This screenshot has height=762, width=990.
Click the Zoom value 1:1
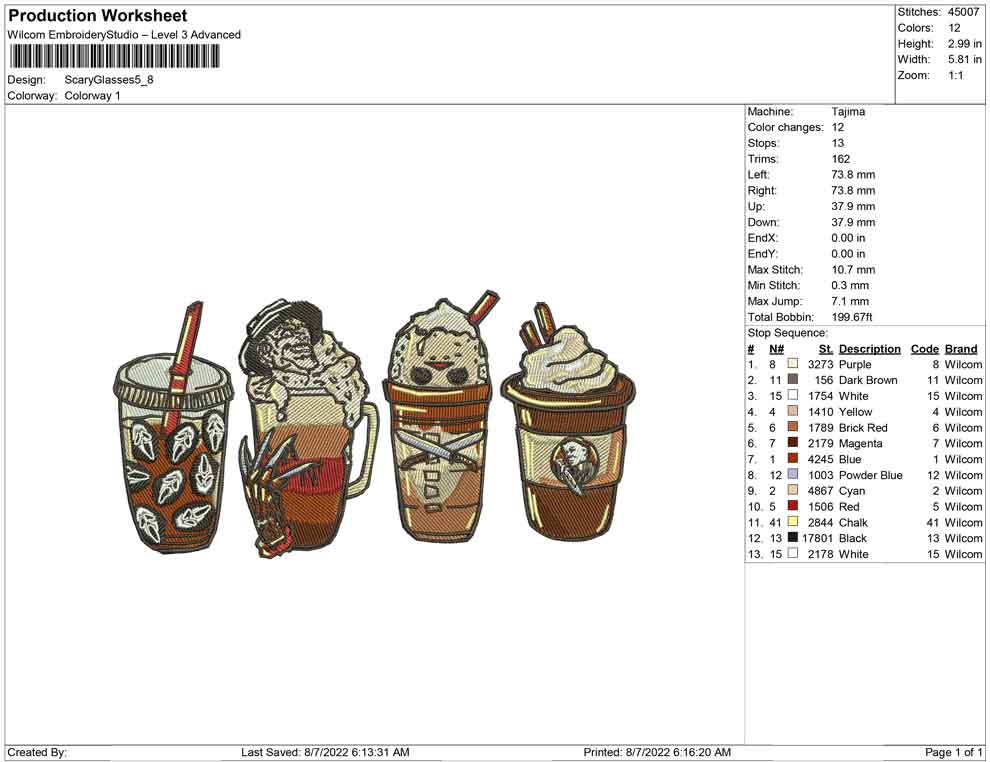[955, 75]
